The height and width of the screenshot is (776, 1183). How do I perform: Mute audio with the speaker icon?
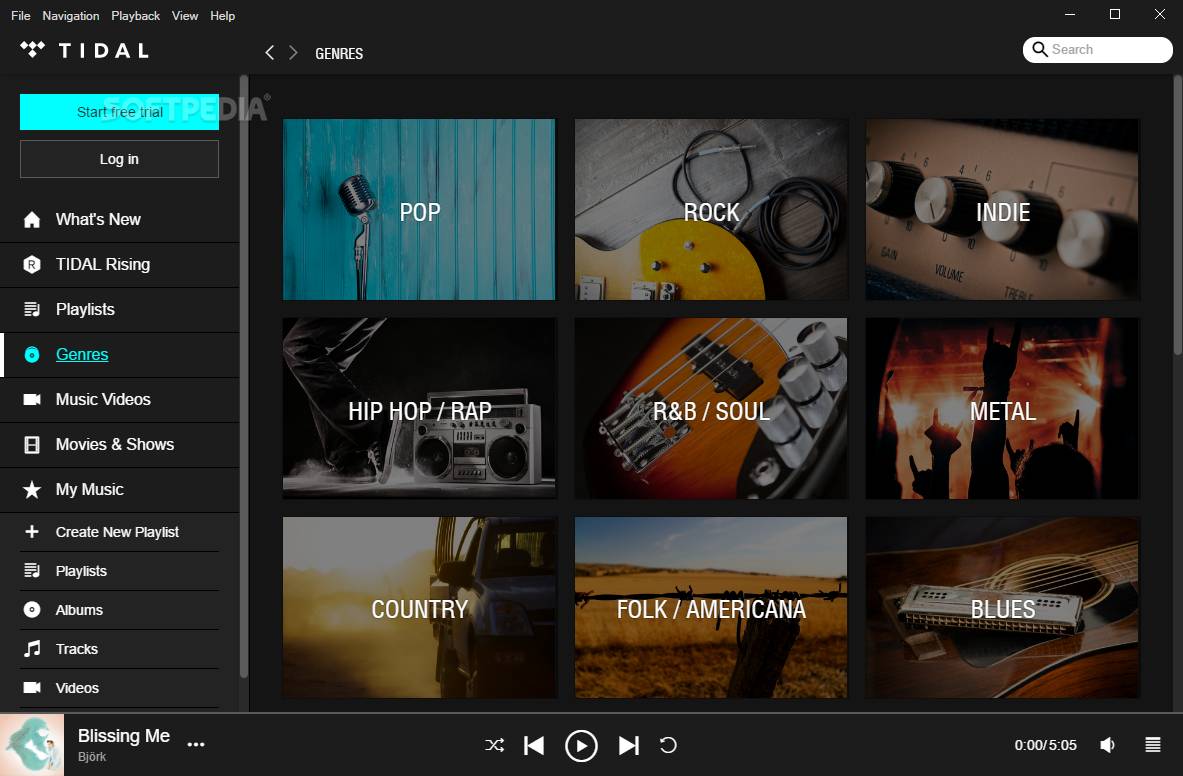pos(1108,745)
